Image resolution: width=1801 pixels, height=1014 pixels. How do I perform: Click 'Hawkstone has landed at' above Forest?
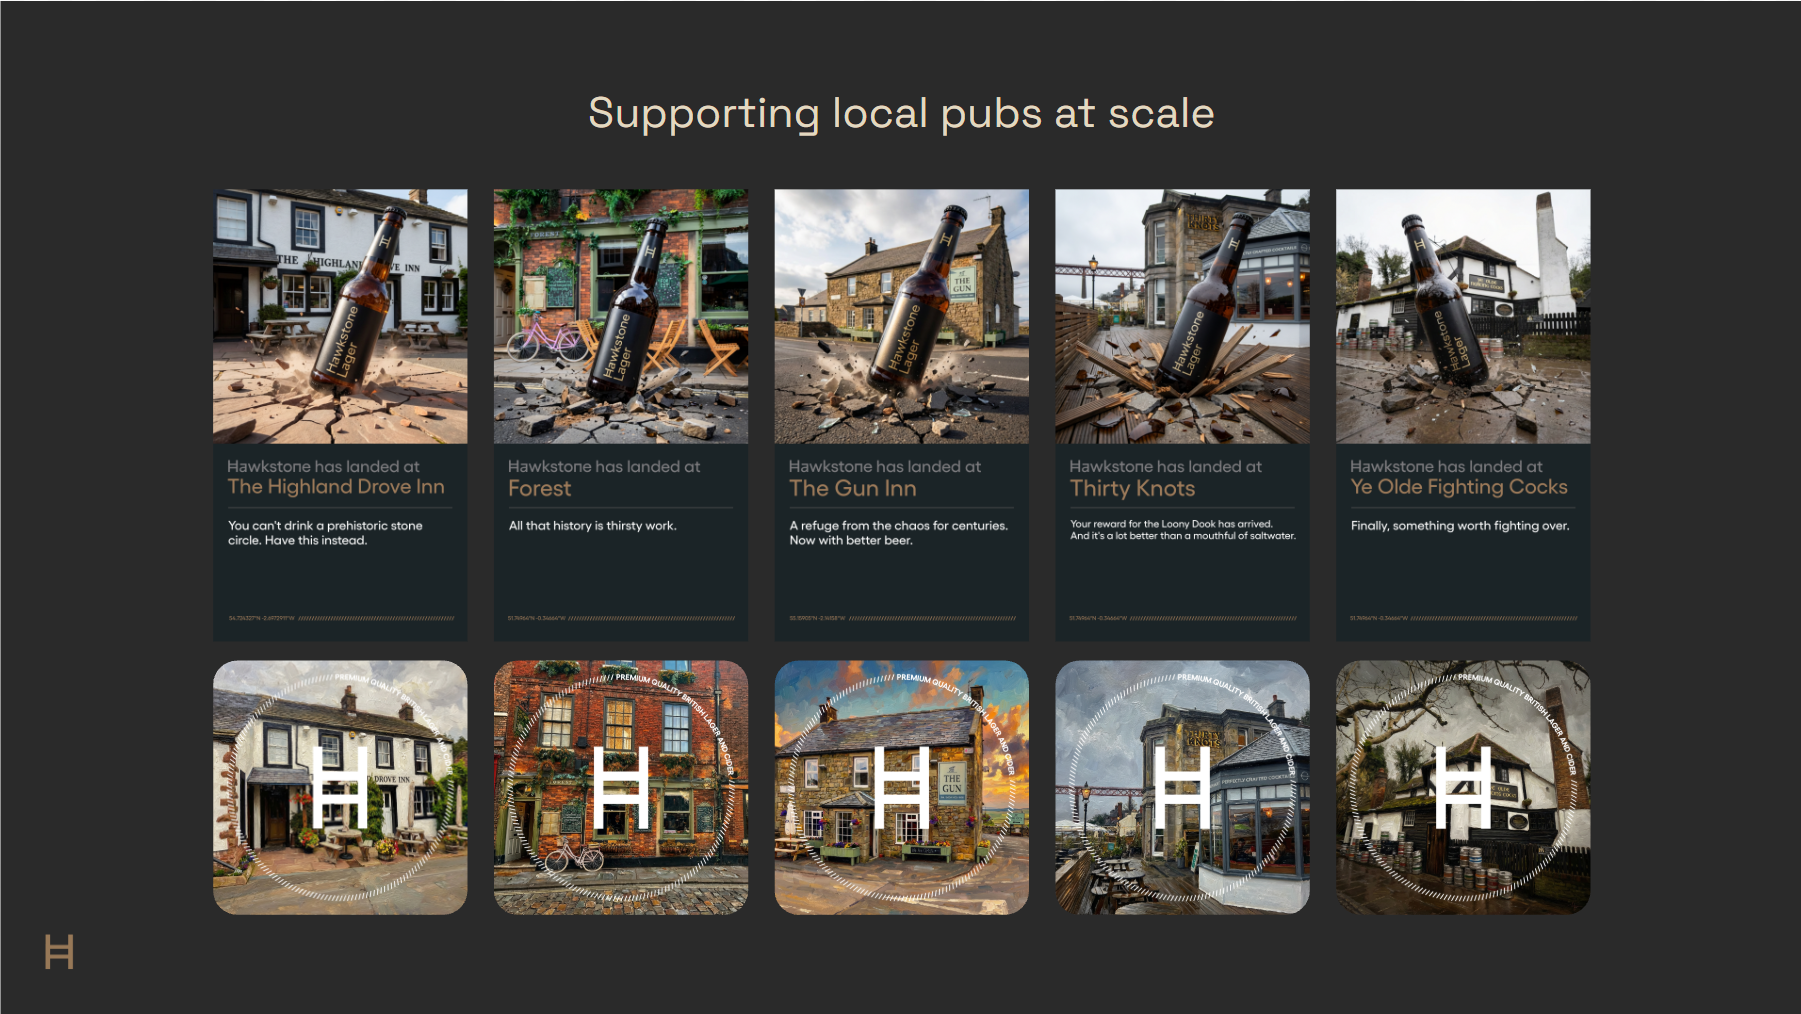604,466
